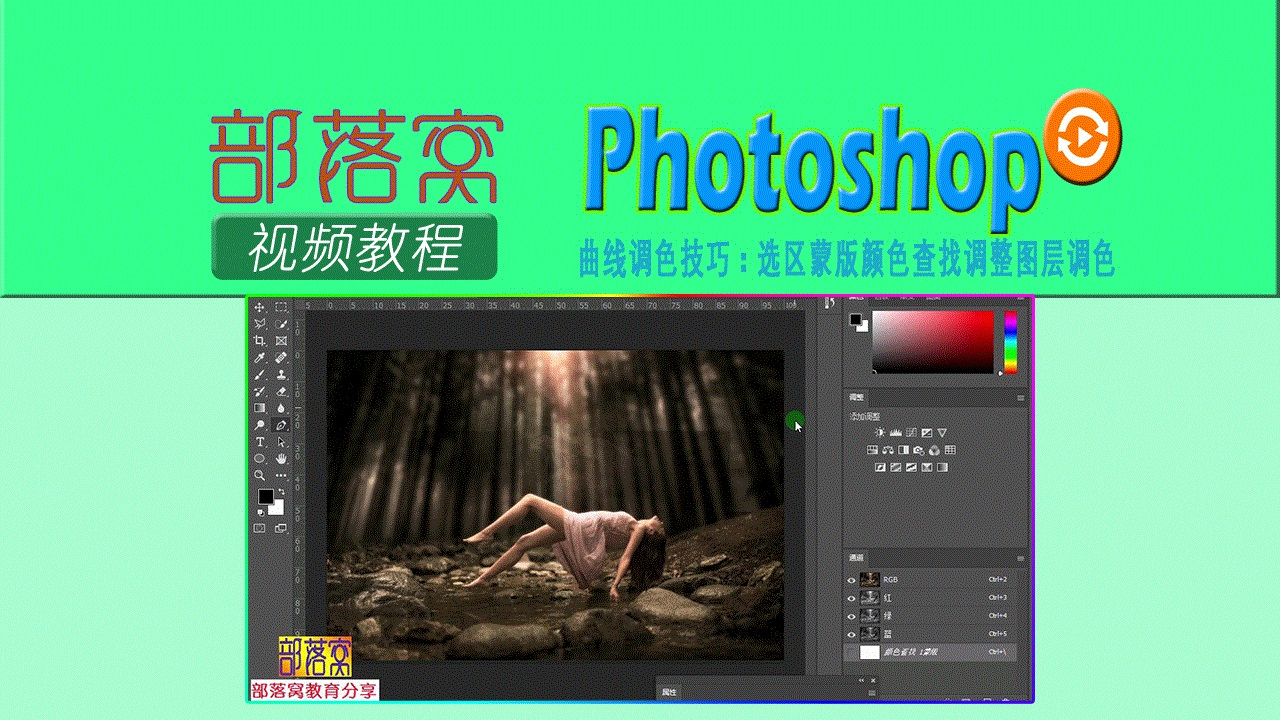This screenshot has height=720, width=1280.
Task: Select the Path Selection tool
Action: (x=281, y=442)
